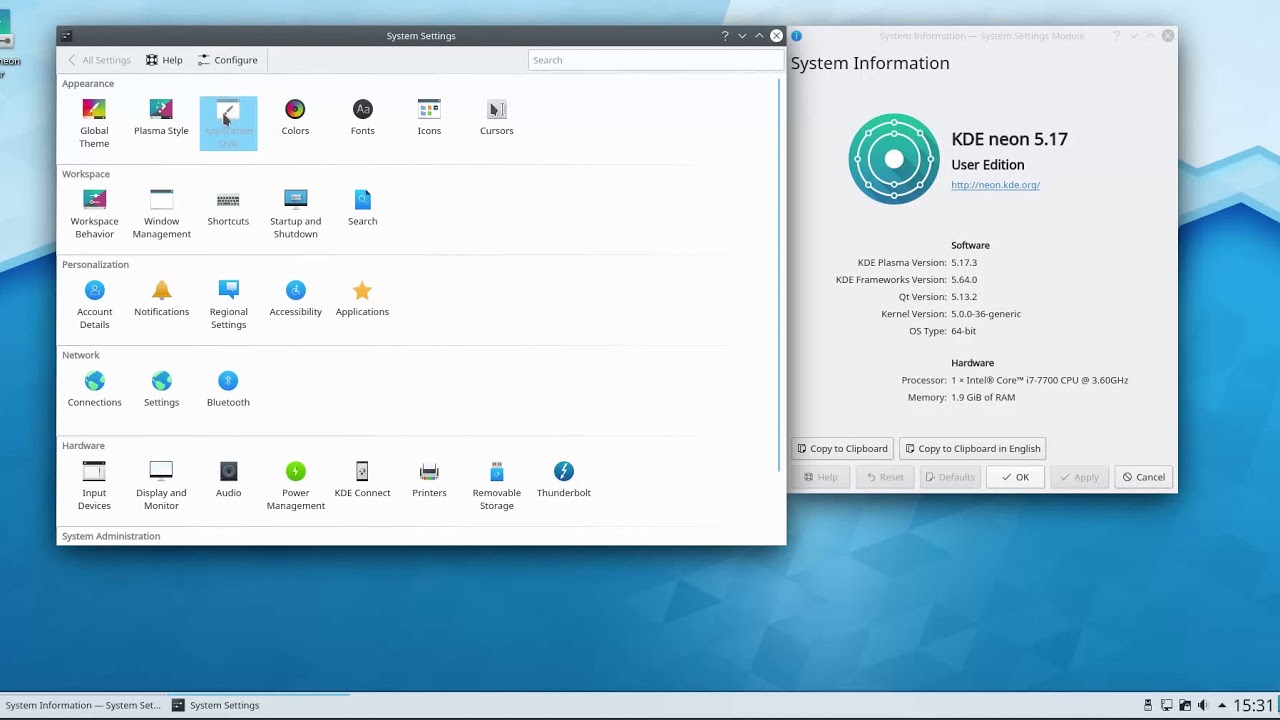Click Copy to Clipboard in English
Image resolution: width=1280 pixels, height=720 pixels.
coord(973,448)
